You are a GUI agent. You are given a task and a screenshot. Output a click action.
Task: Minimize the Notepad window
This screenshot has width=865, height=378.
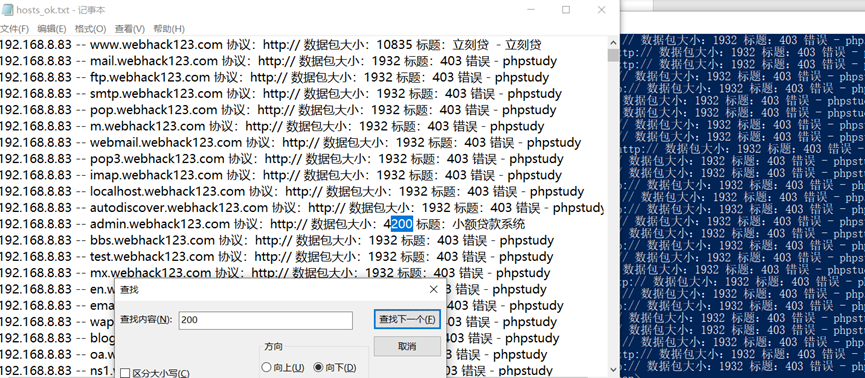(531, 10)
